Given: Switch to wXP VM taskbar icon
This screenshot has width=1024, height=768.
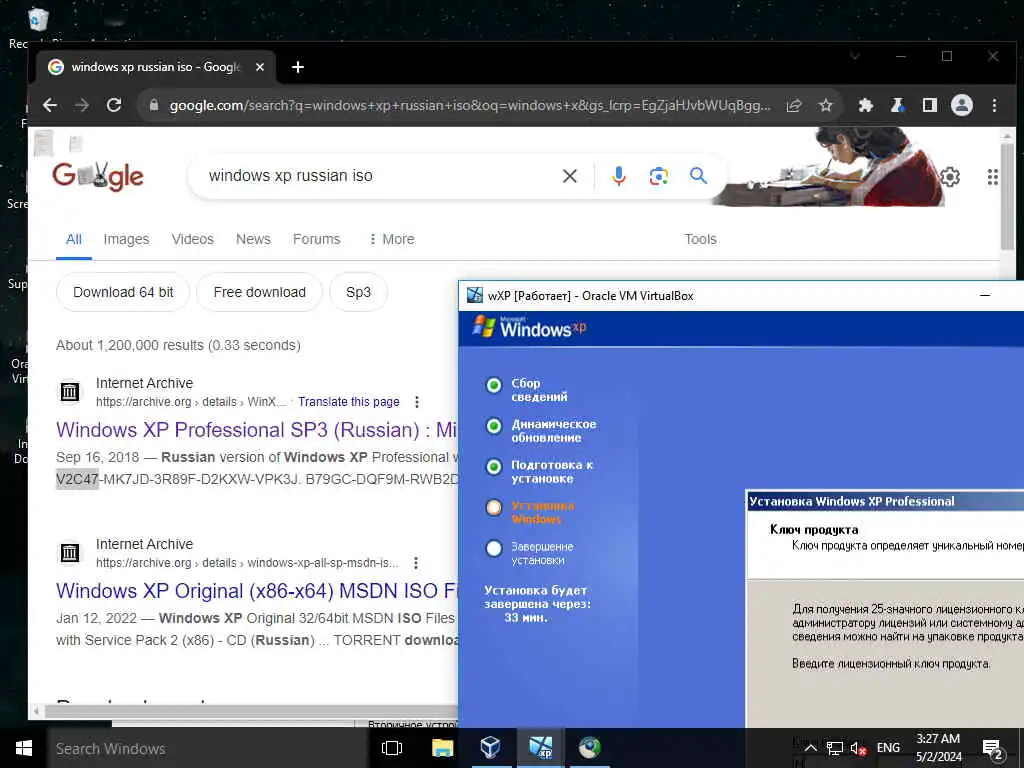Looking at the screenshot, I should click(x=541, y=748).
